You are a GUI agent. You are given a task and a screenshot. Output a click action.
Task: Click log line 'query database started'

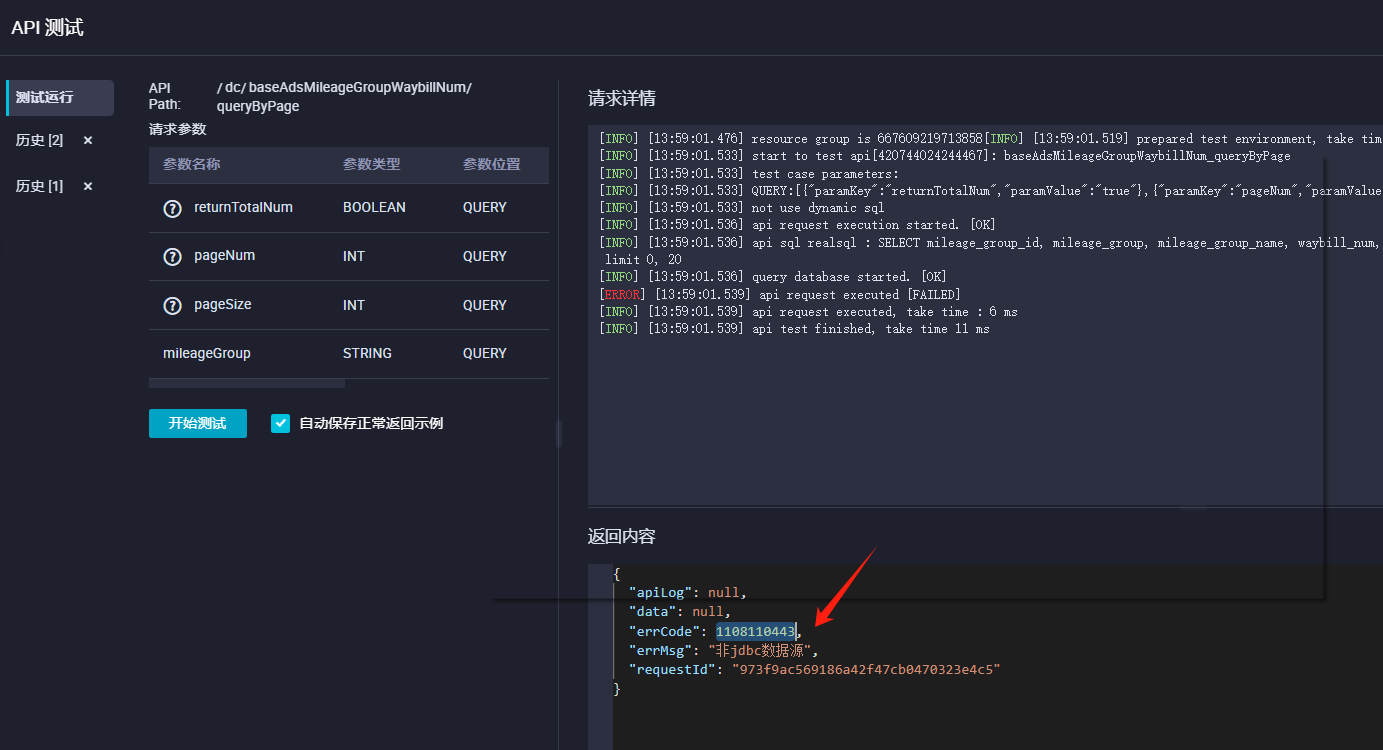pyautogui.click(x=773, y=276)
